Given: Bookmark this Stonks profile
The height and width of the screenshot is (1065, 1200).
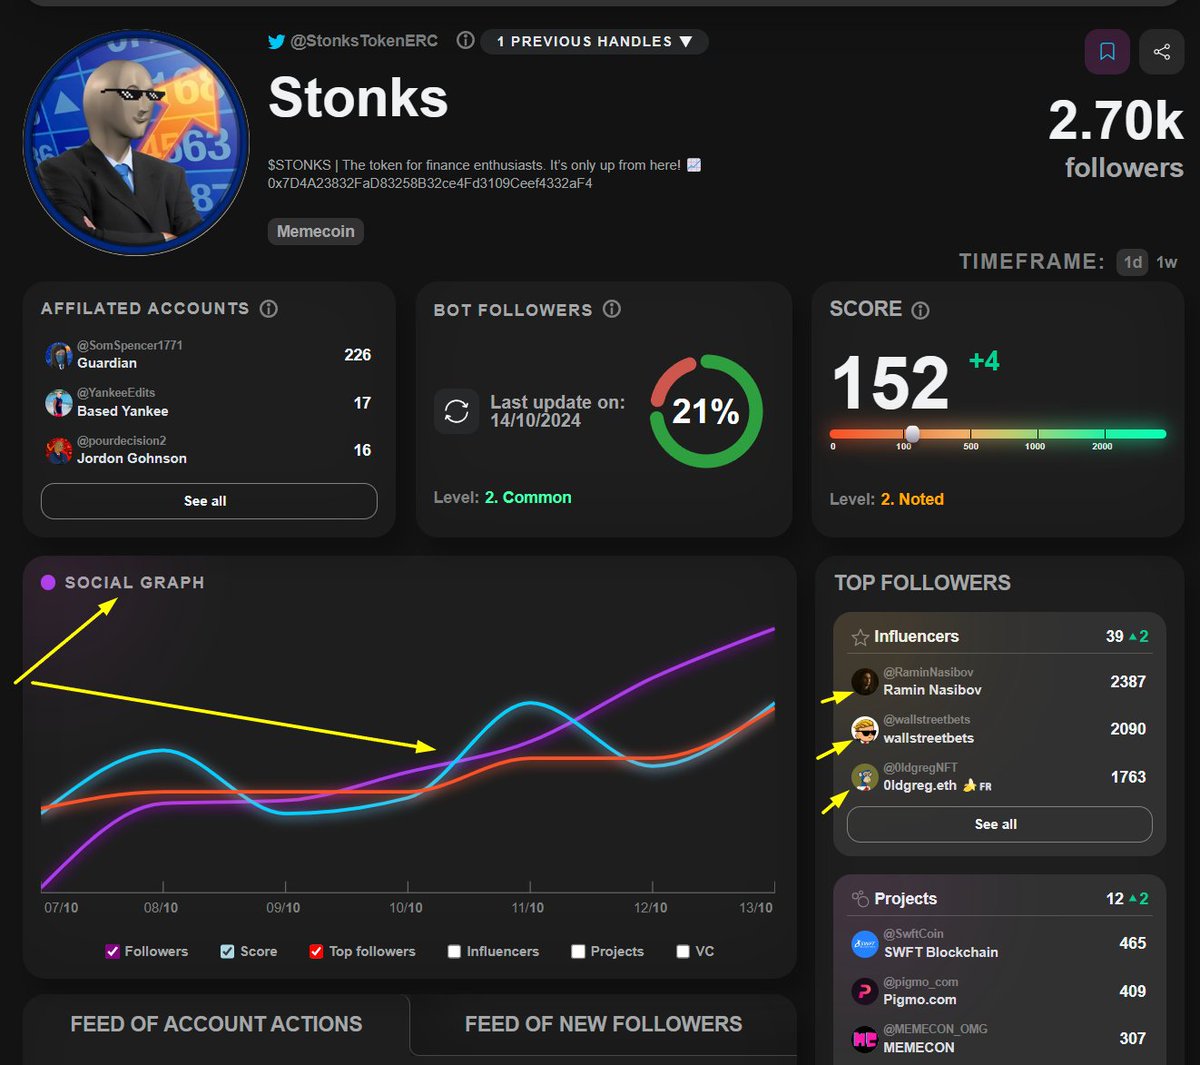Looking at the screenshot, I should tap(1107, 51).
